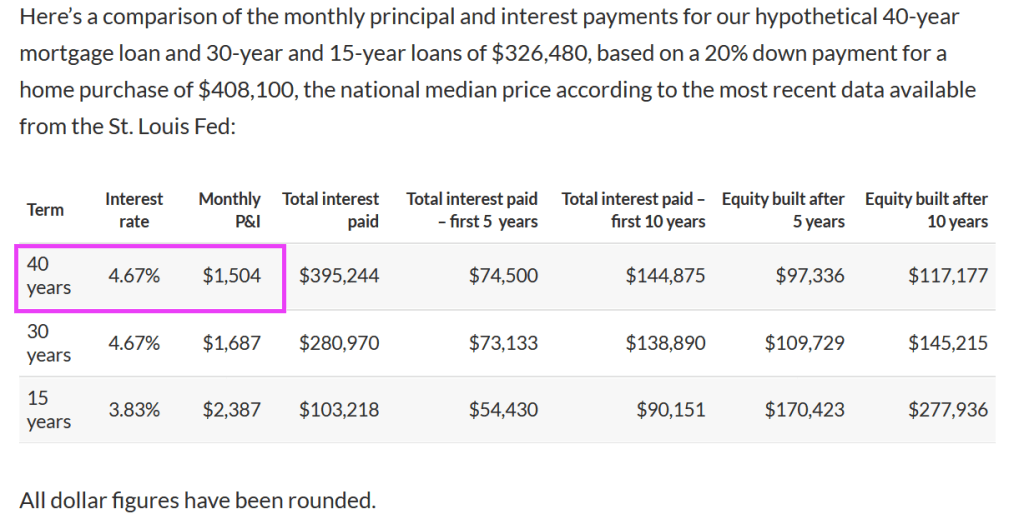Image resolution: width=1024 pixels, height=519 pixels.
Task: Click the $395,244 total interest cell
Action: [339, 276]
